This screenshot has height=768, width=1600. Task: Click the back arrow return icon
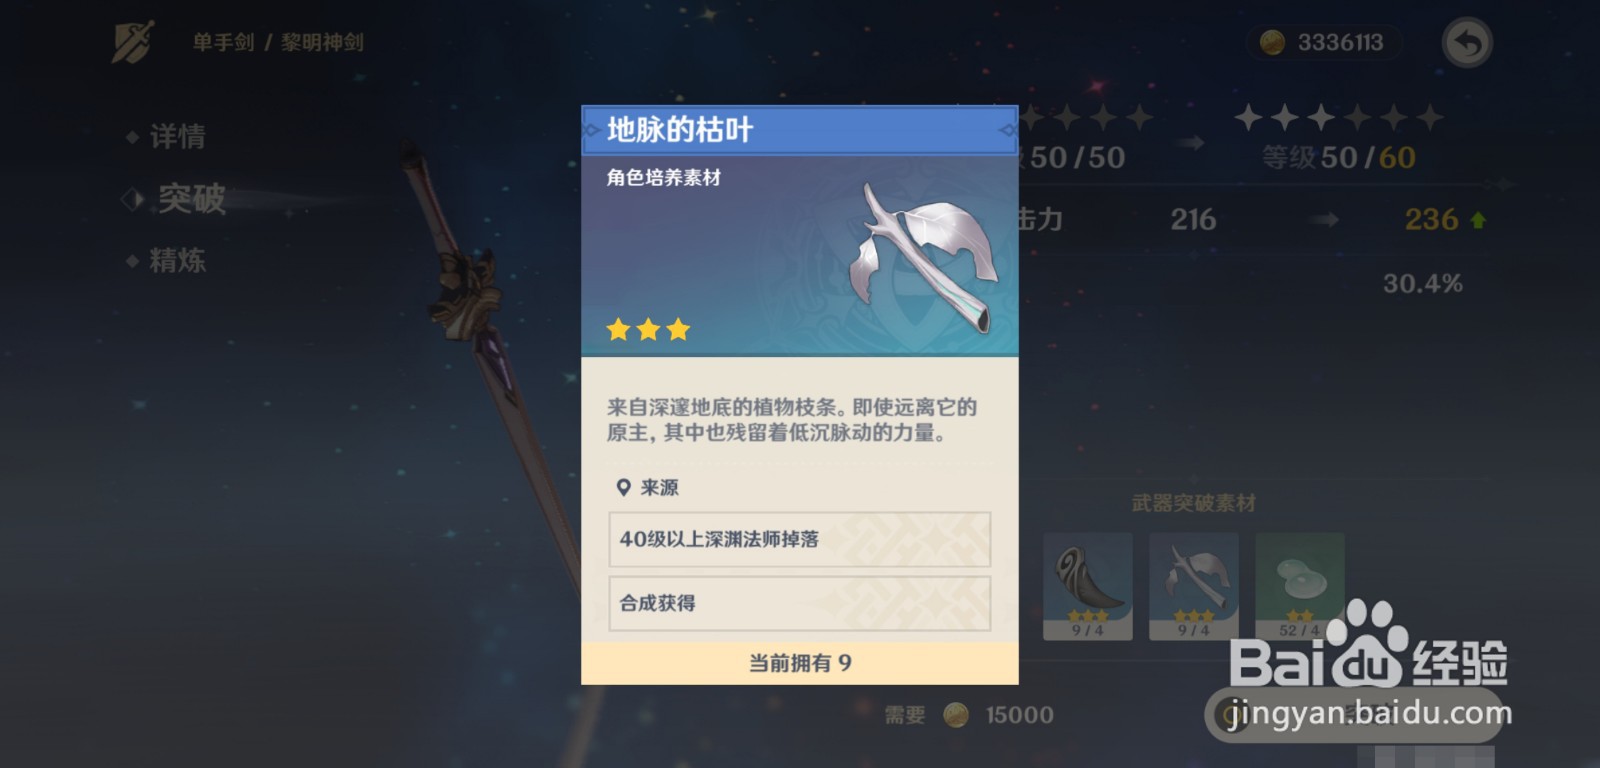1467,43
